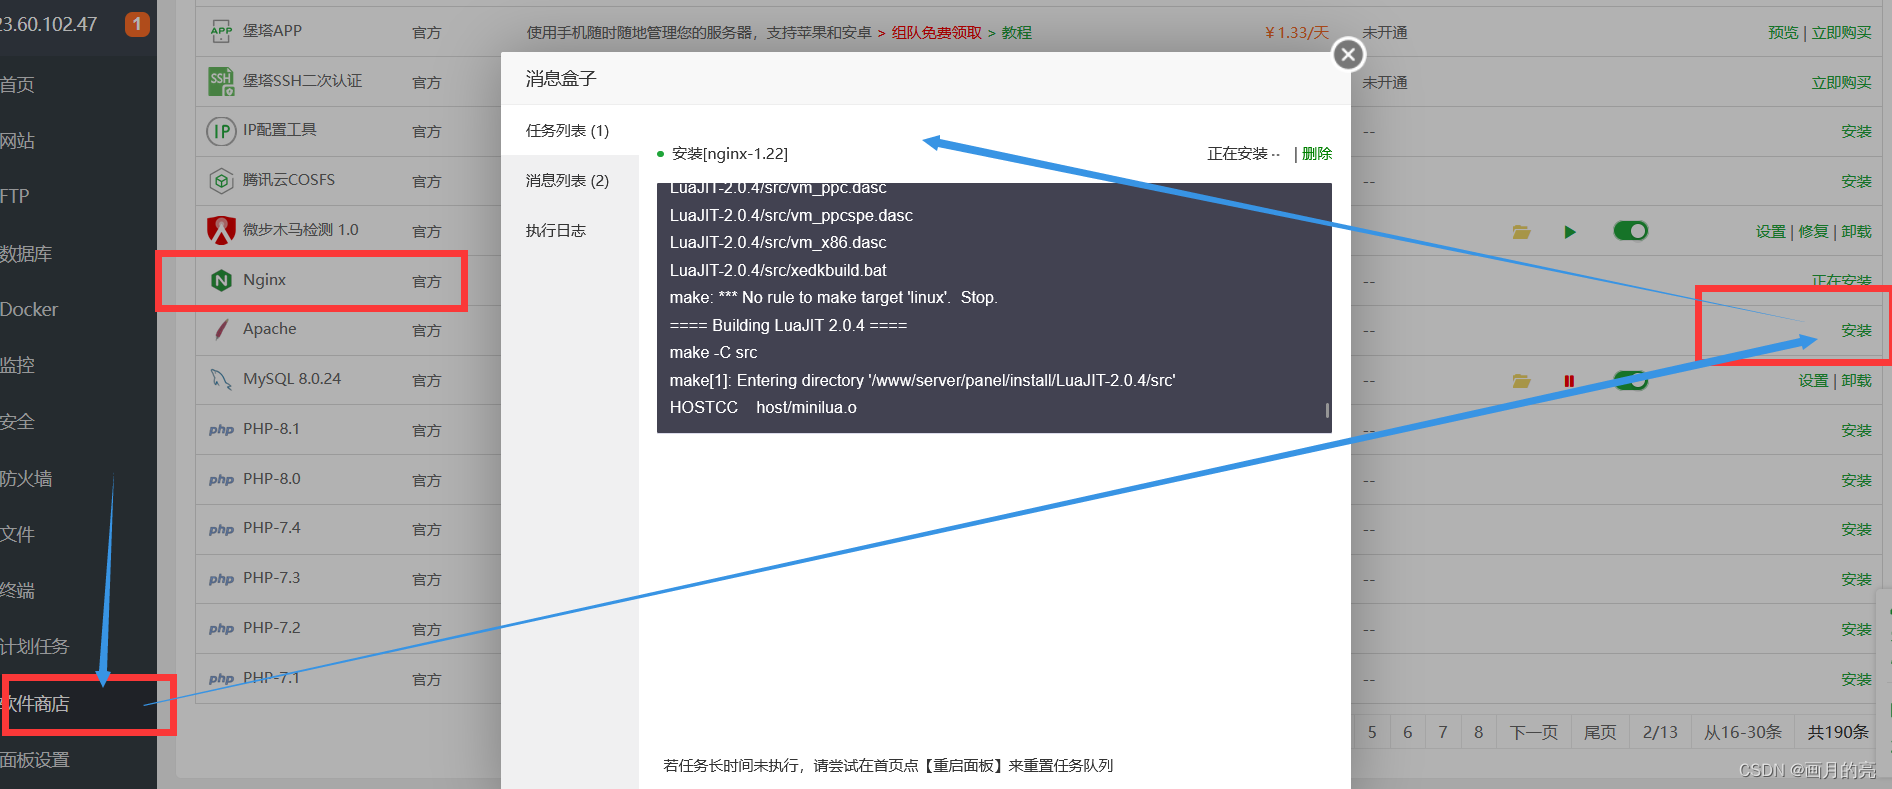Image resolution: width=1892 pixels, height=789 pixels.
Task: Click 下一页 pagination button
Action: pyautogui.click(x=1534, y=732)
